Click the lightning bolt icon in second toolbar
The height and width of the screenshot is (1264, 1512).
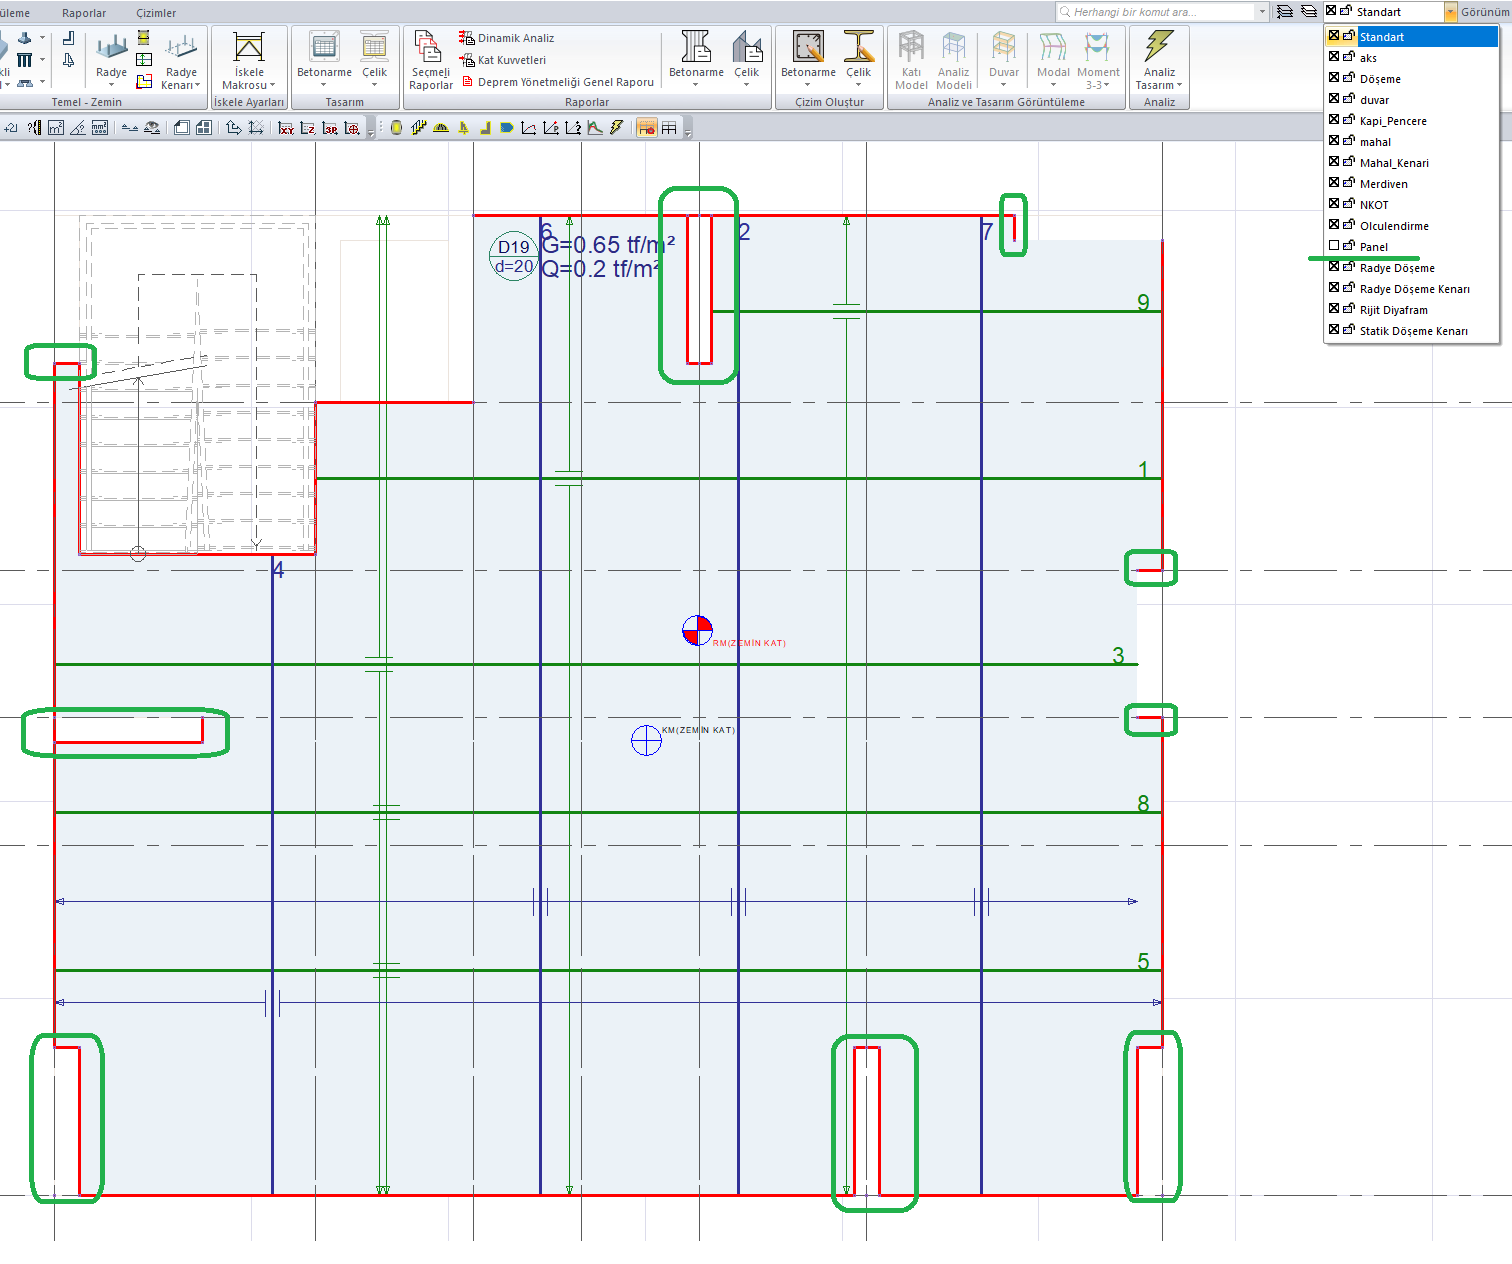617,128
